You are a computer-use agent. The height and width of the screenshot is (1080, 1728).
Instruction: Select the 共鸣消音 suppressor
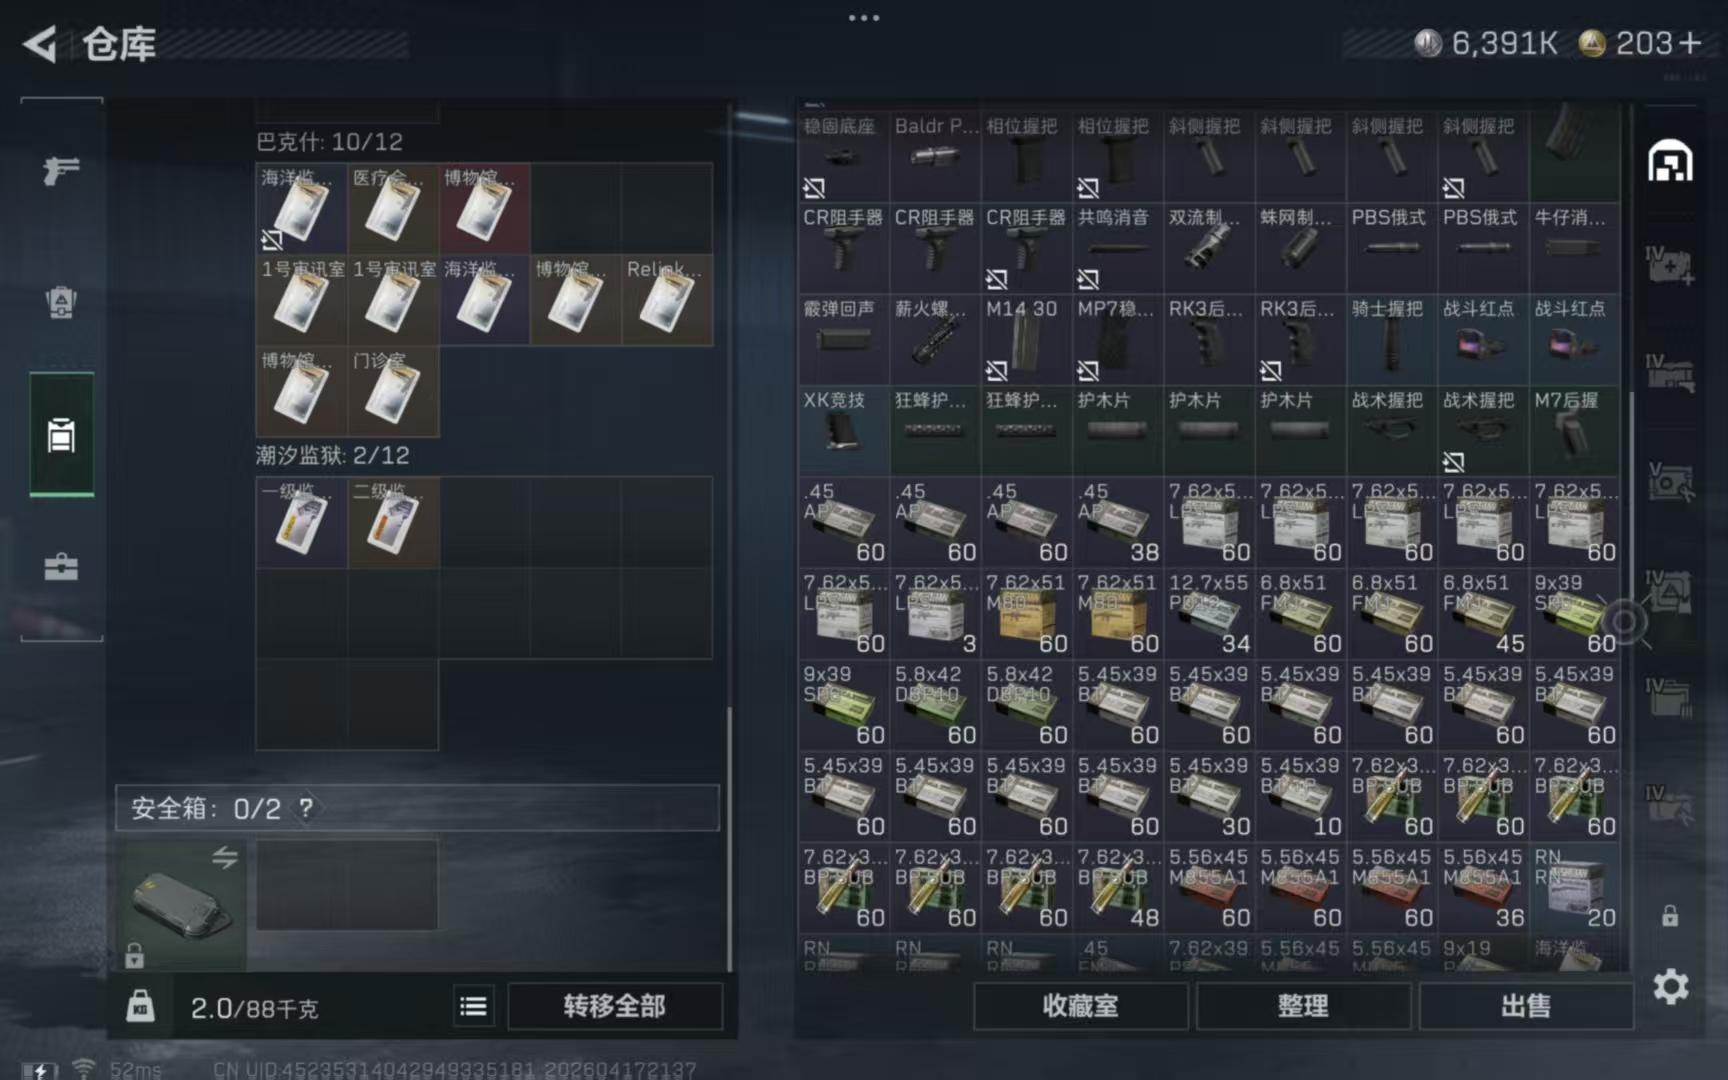point(1118,247)
